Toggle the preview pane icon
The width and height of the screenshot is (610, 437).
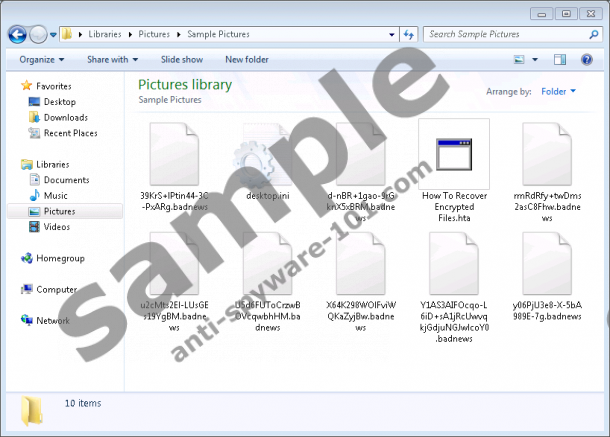(559, 60)
